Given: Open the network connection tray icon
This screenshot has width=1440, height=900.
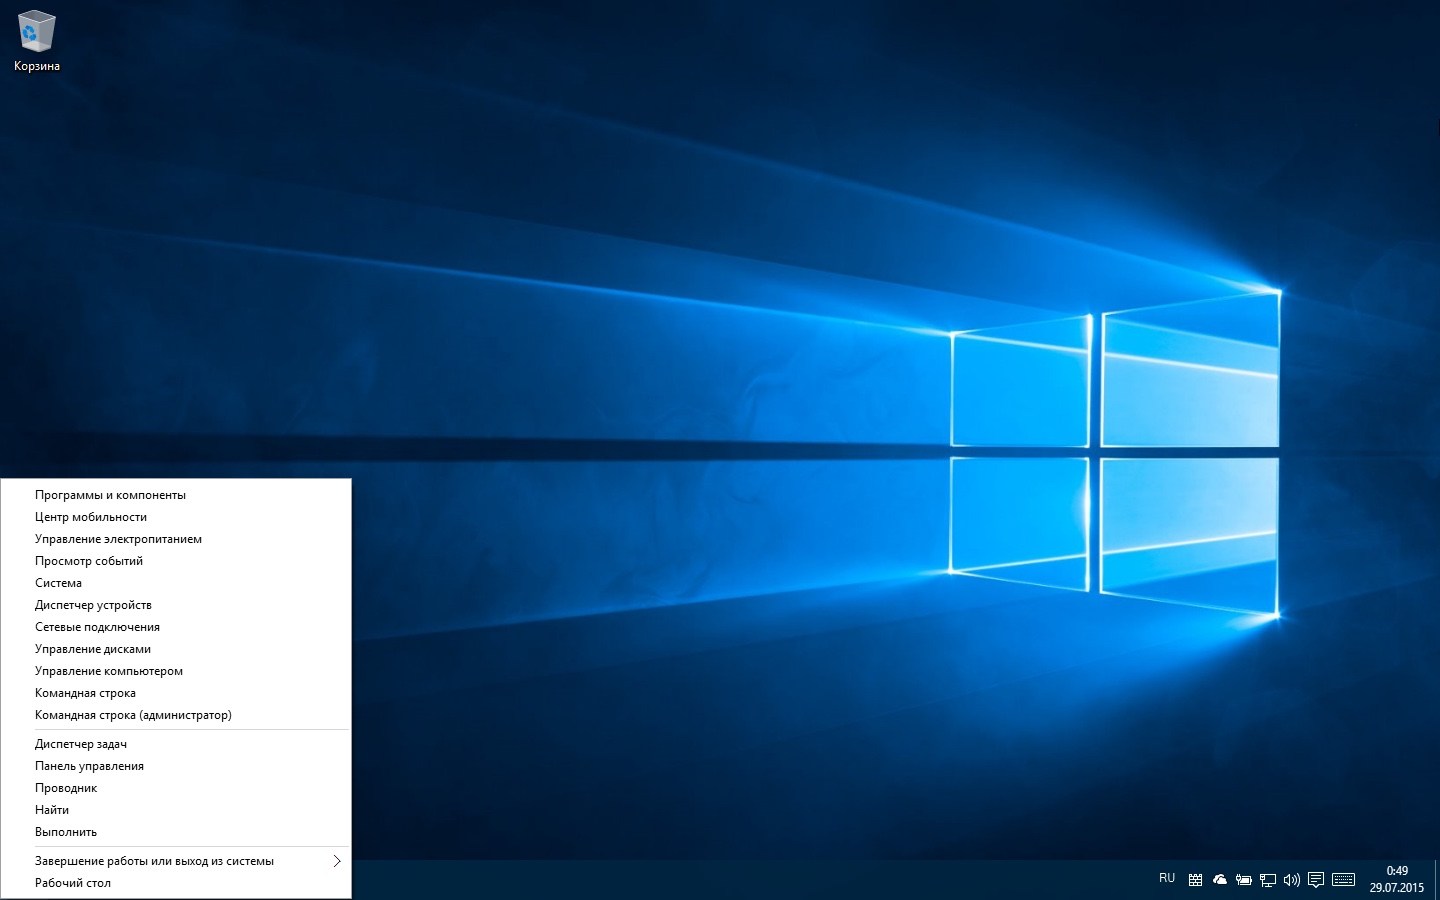Looking at the screenshot, I should pos(1267,880).
